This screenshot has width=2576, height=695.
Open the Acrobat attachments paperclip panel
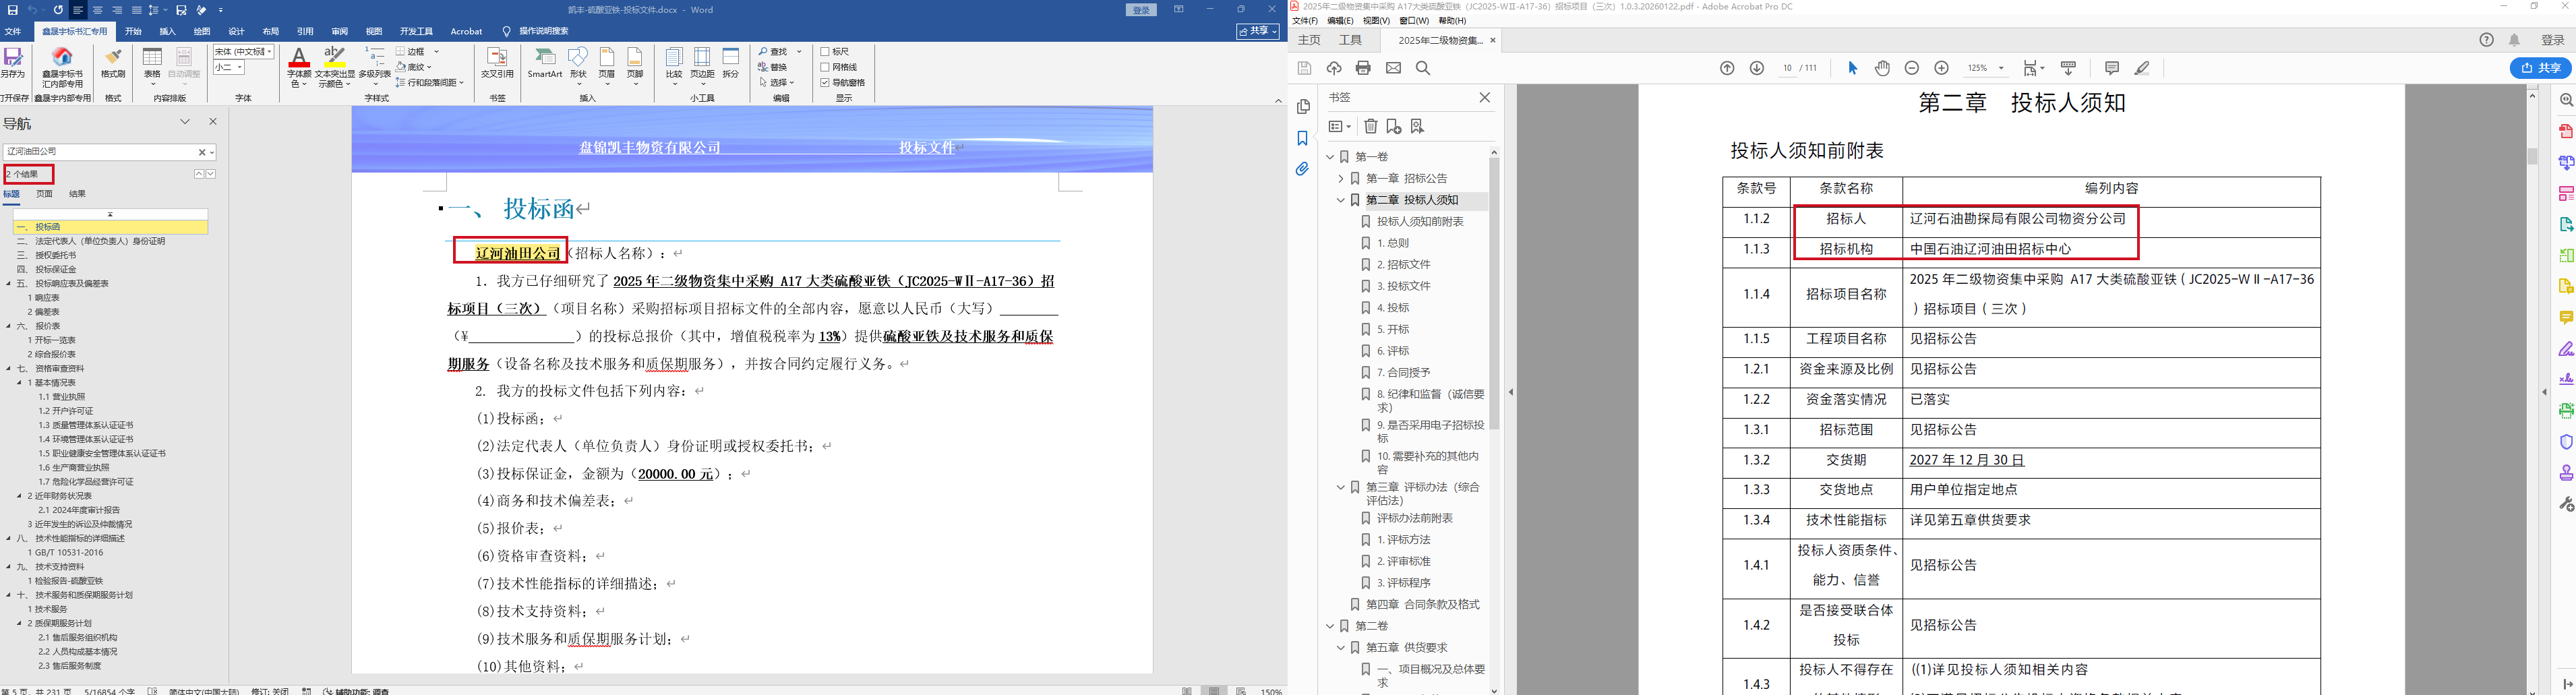[x=1302, y=170]
